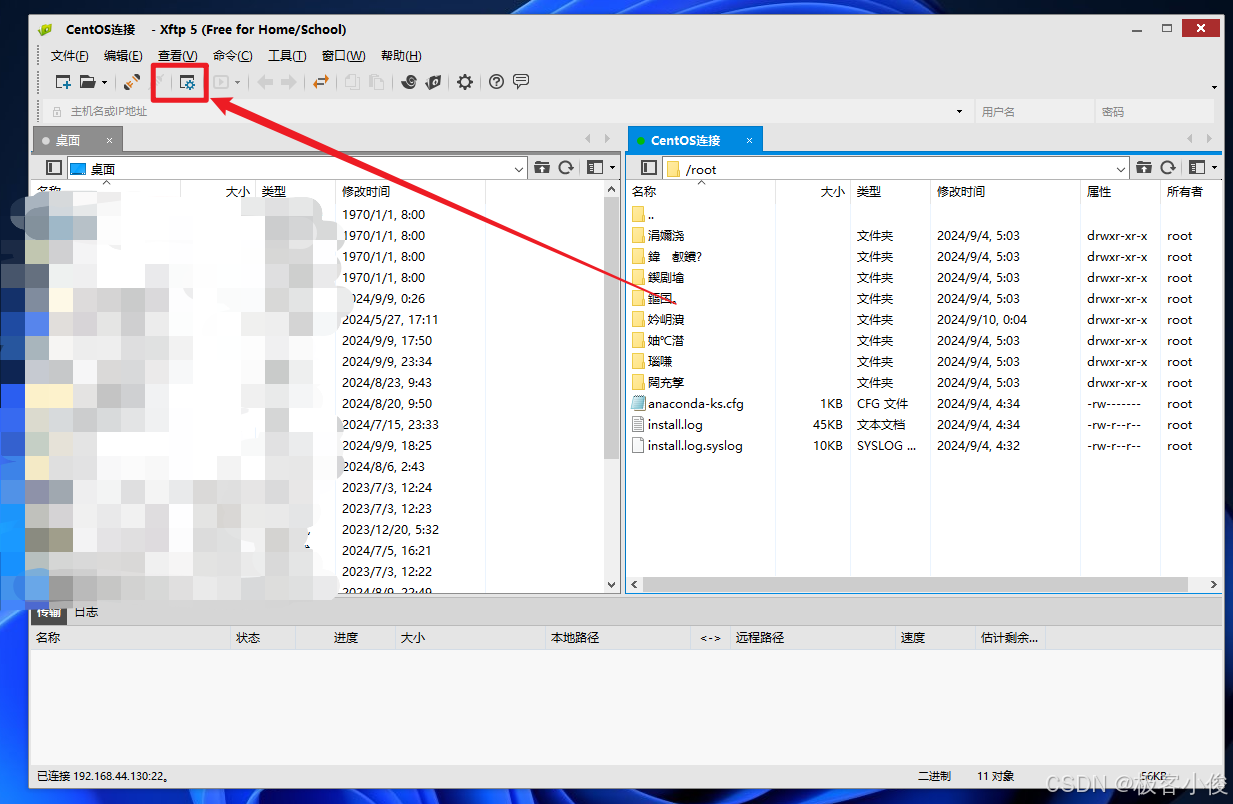Click 已连接 192.168.44.130:22 status text
Image resolution: width=1233 pixels, height=804 pixels.
pos(102,776)
